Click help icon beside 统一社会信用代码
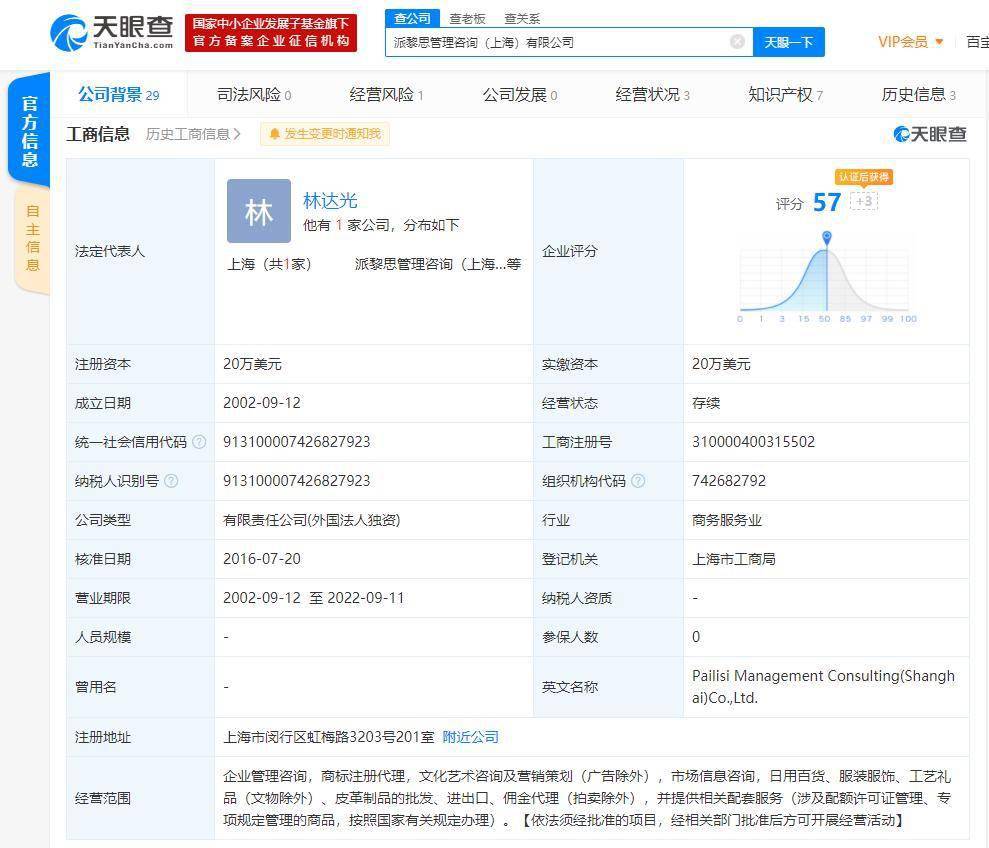 (x=200, y=442)
